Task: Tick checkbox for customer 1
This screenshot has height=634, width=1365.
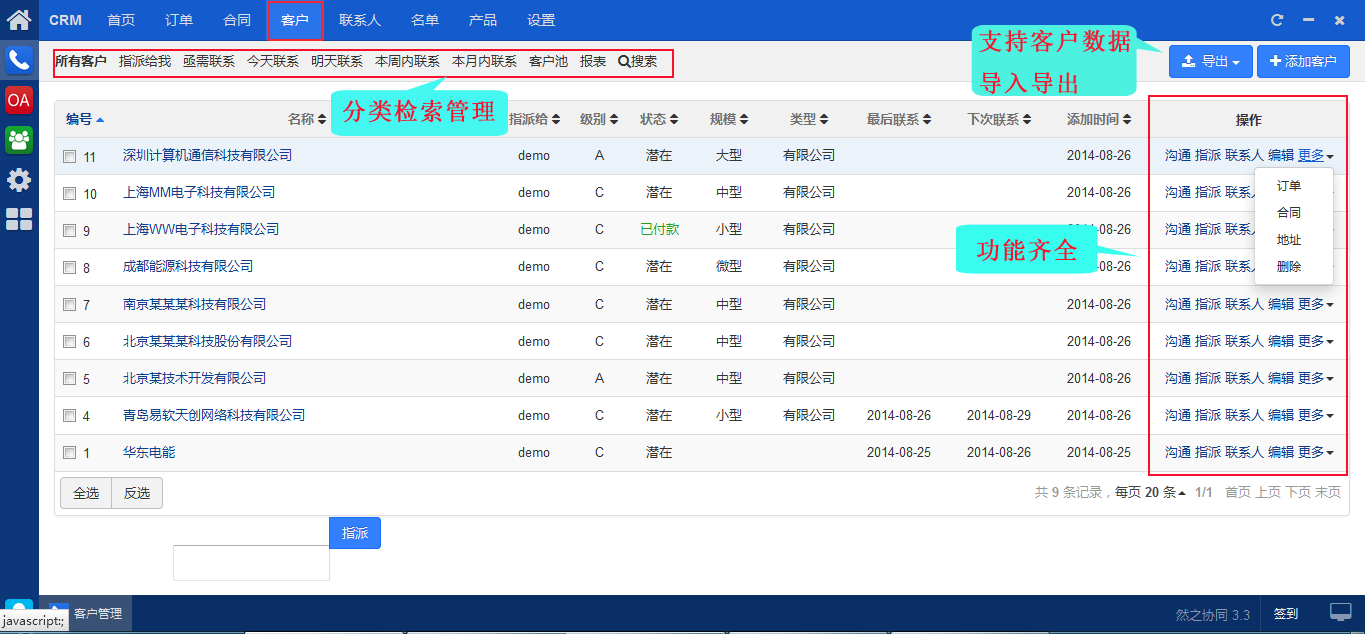Action: point(69,452)
